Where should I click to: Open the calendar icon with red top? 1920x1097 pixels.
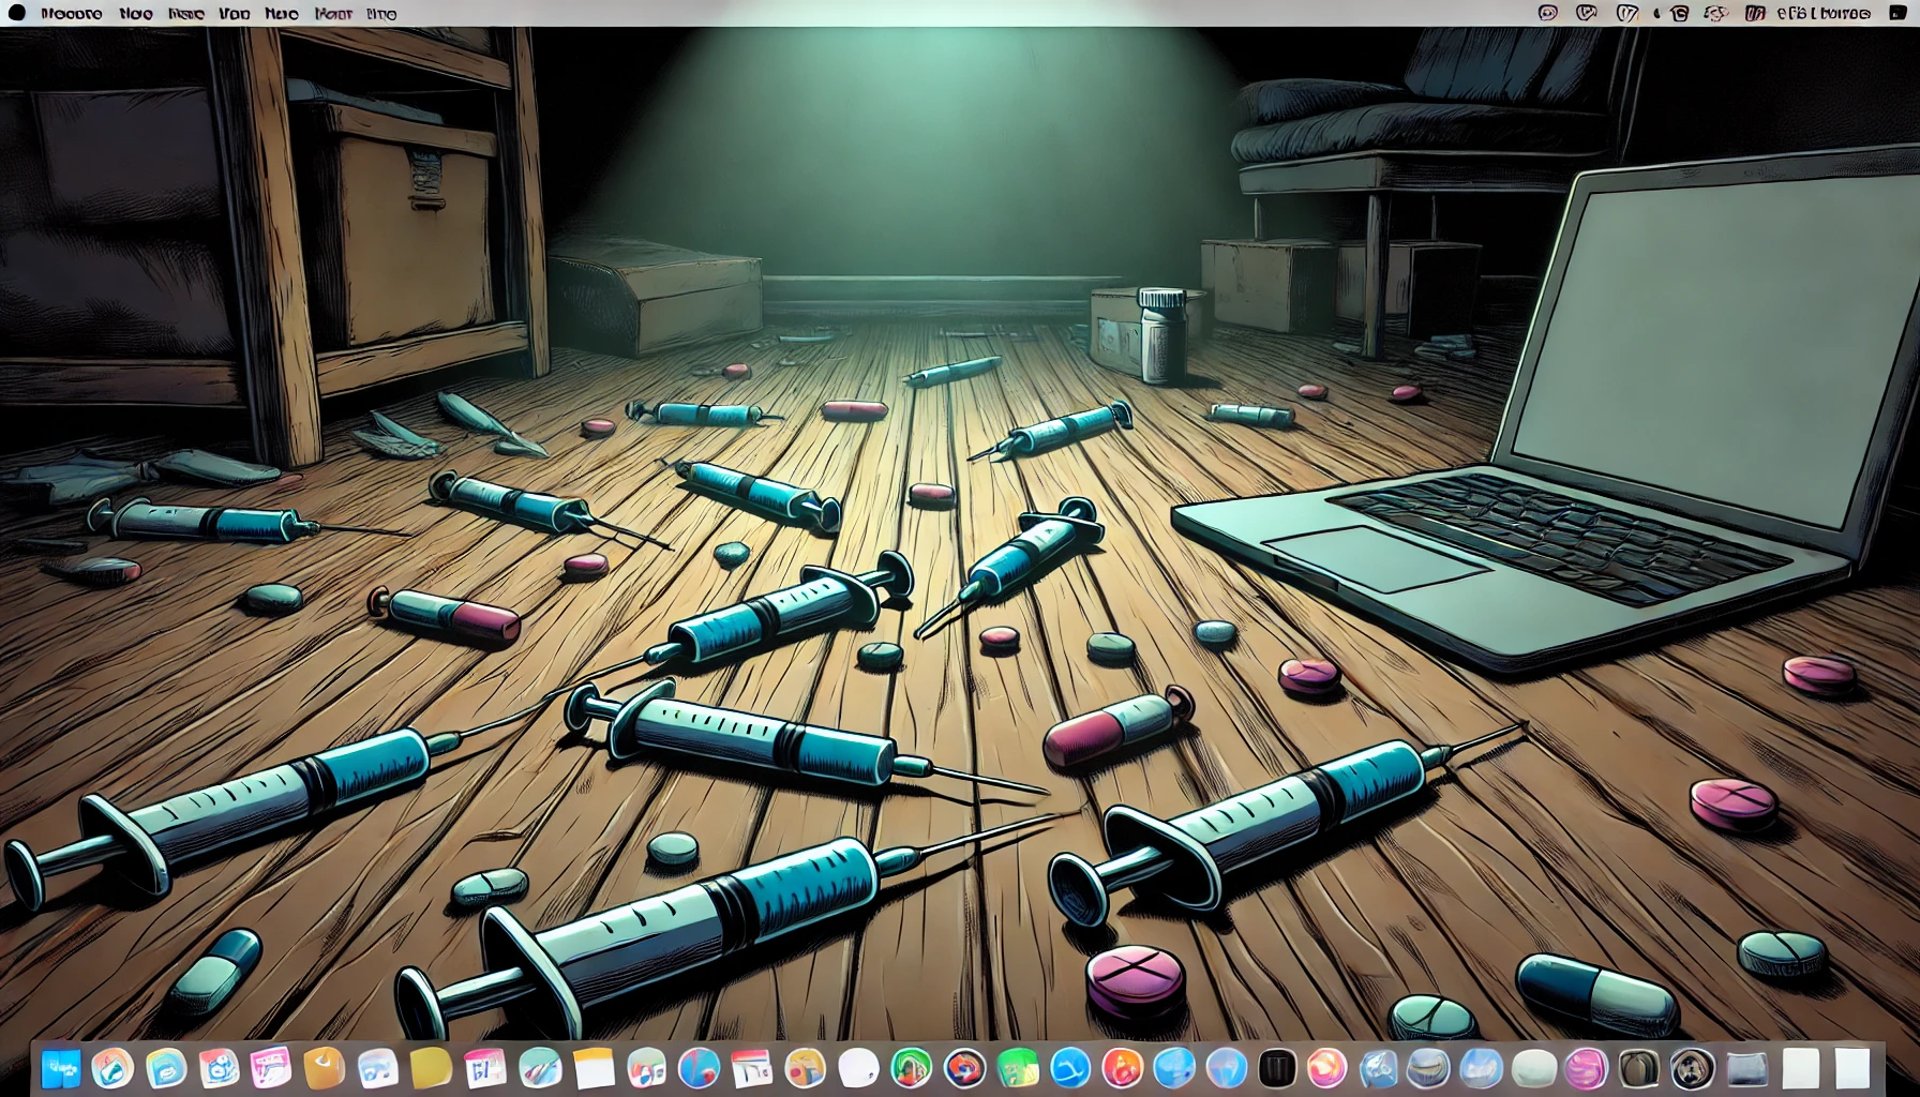[x=751, y=1068]
